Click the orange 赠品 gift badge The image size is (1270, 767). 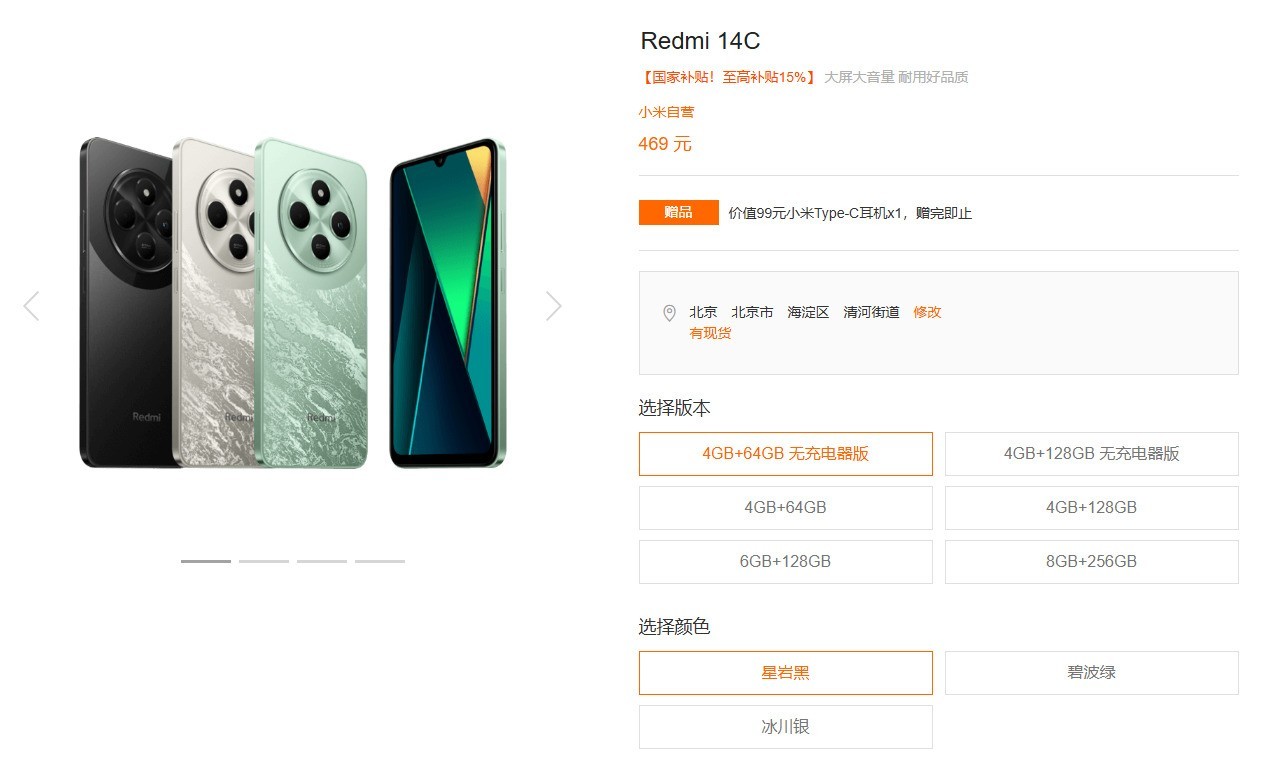click(678, 213)
